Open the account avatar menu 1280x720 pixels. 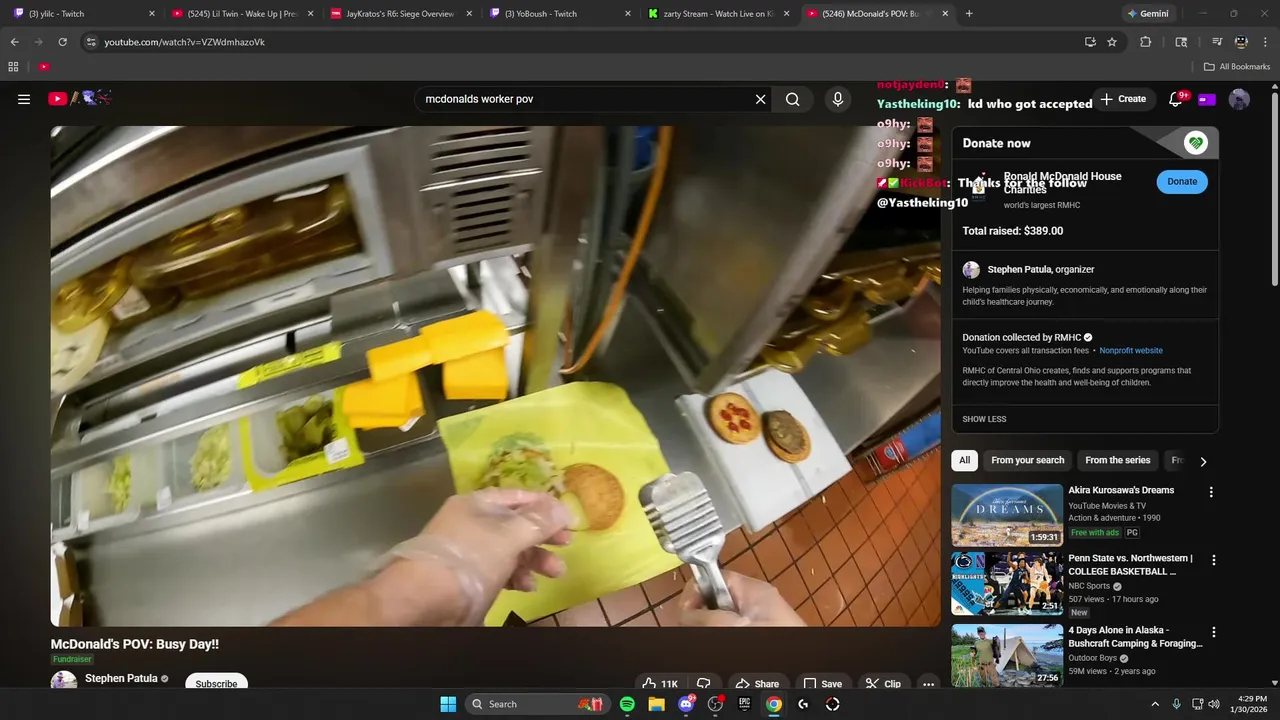pyautogui.click(x=1239, y=99)
